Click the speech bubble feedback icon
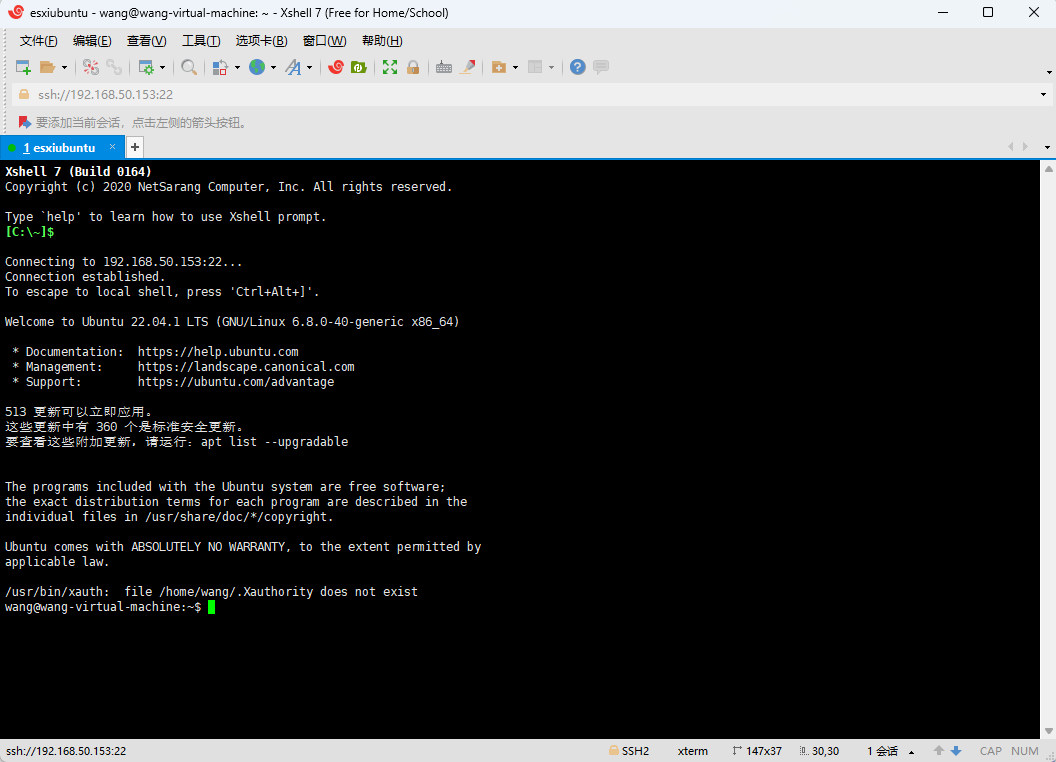The image size is (1056, 762). click(x=601, y=67)
